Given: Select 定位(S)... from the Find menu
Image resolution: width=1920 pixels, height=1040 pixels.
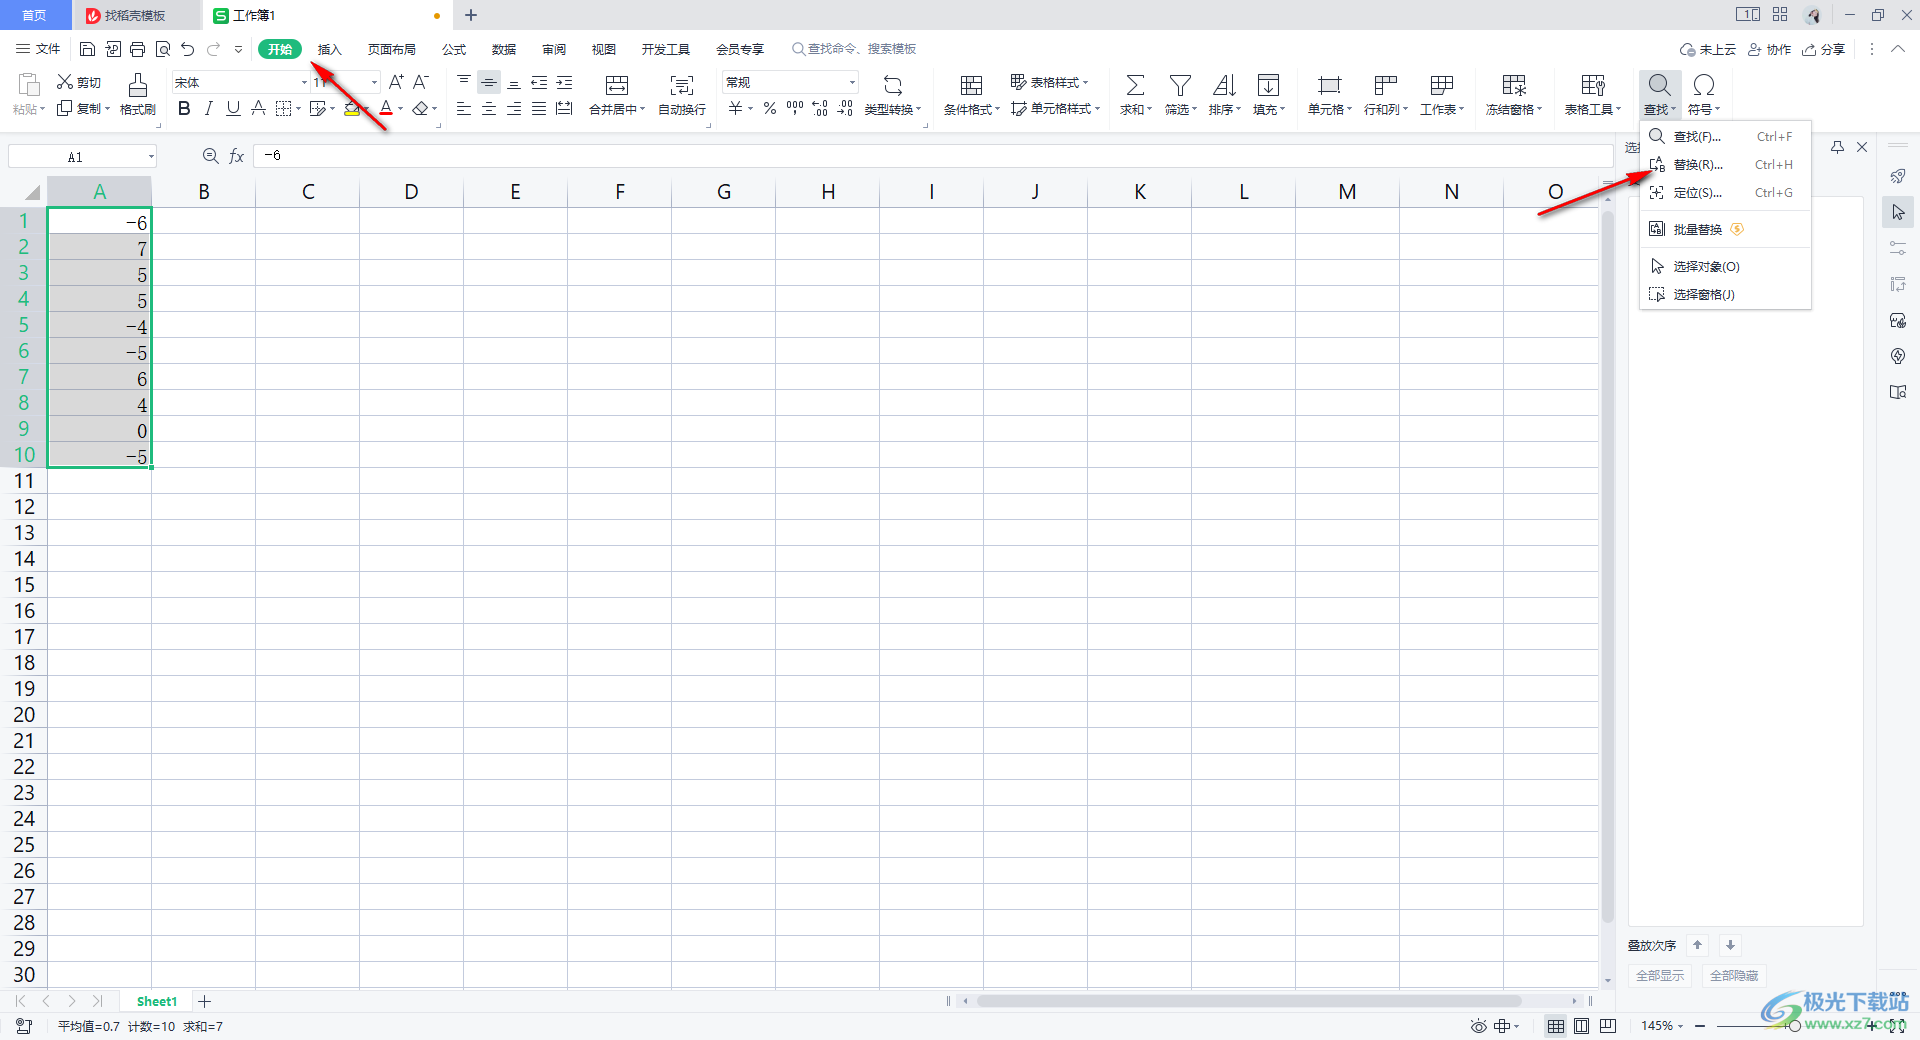Looking at the screenshot, I should [x=1725, y=193].
